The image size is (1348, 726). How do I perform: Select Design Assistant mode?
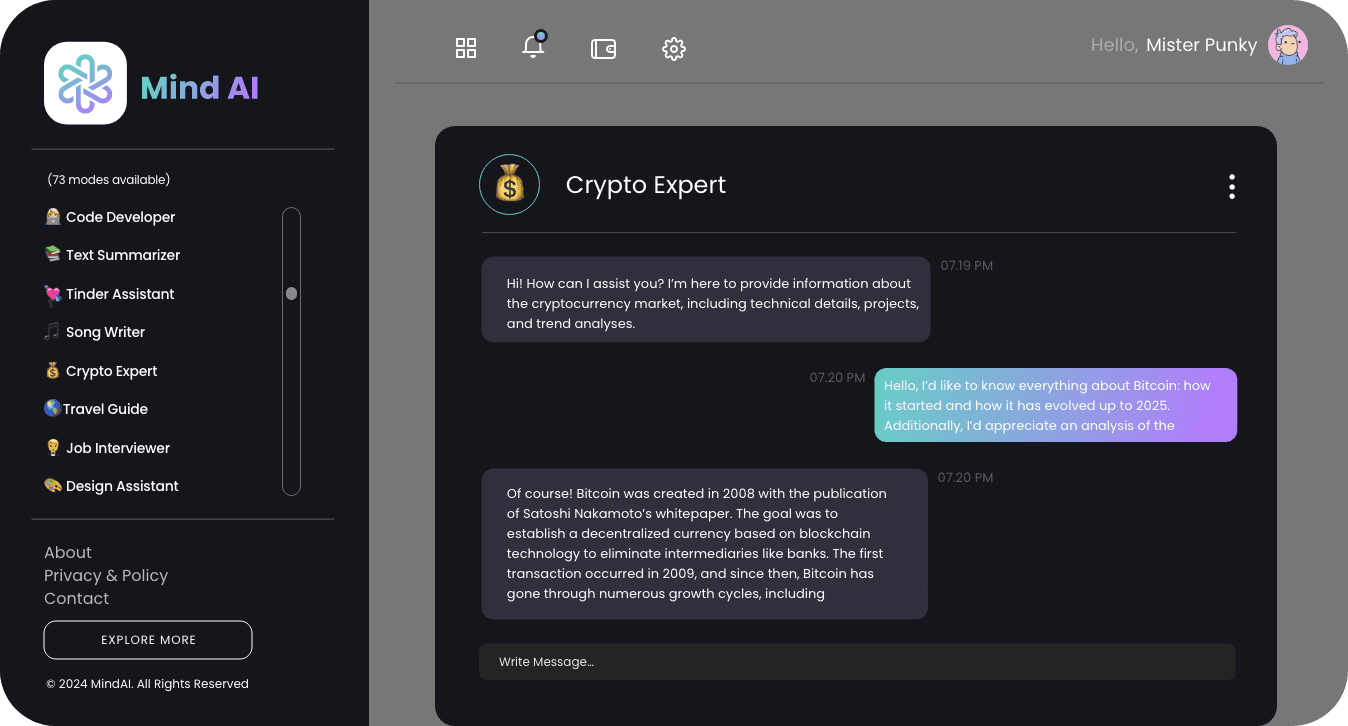[111, 486]
